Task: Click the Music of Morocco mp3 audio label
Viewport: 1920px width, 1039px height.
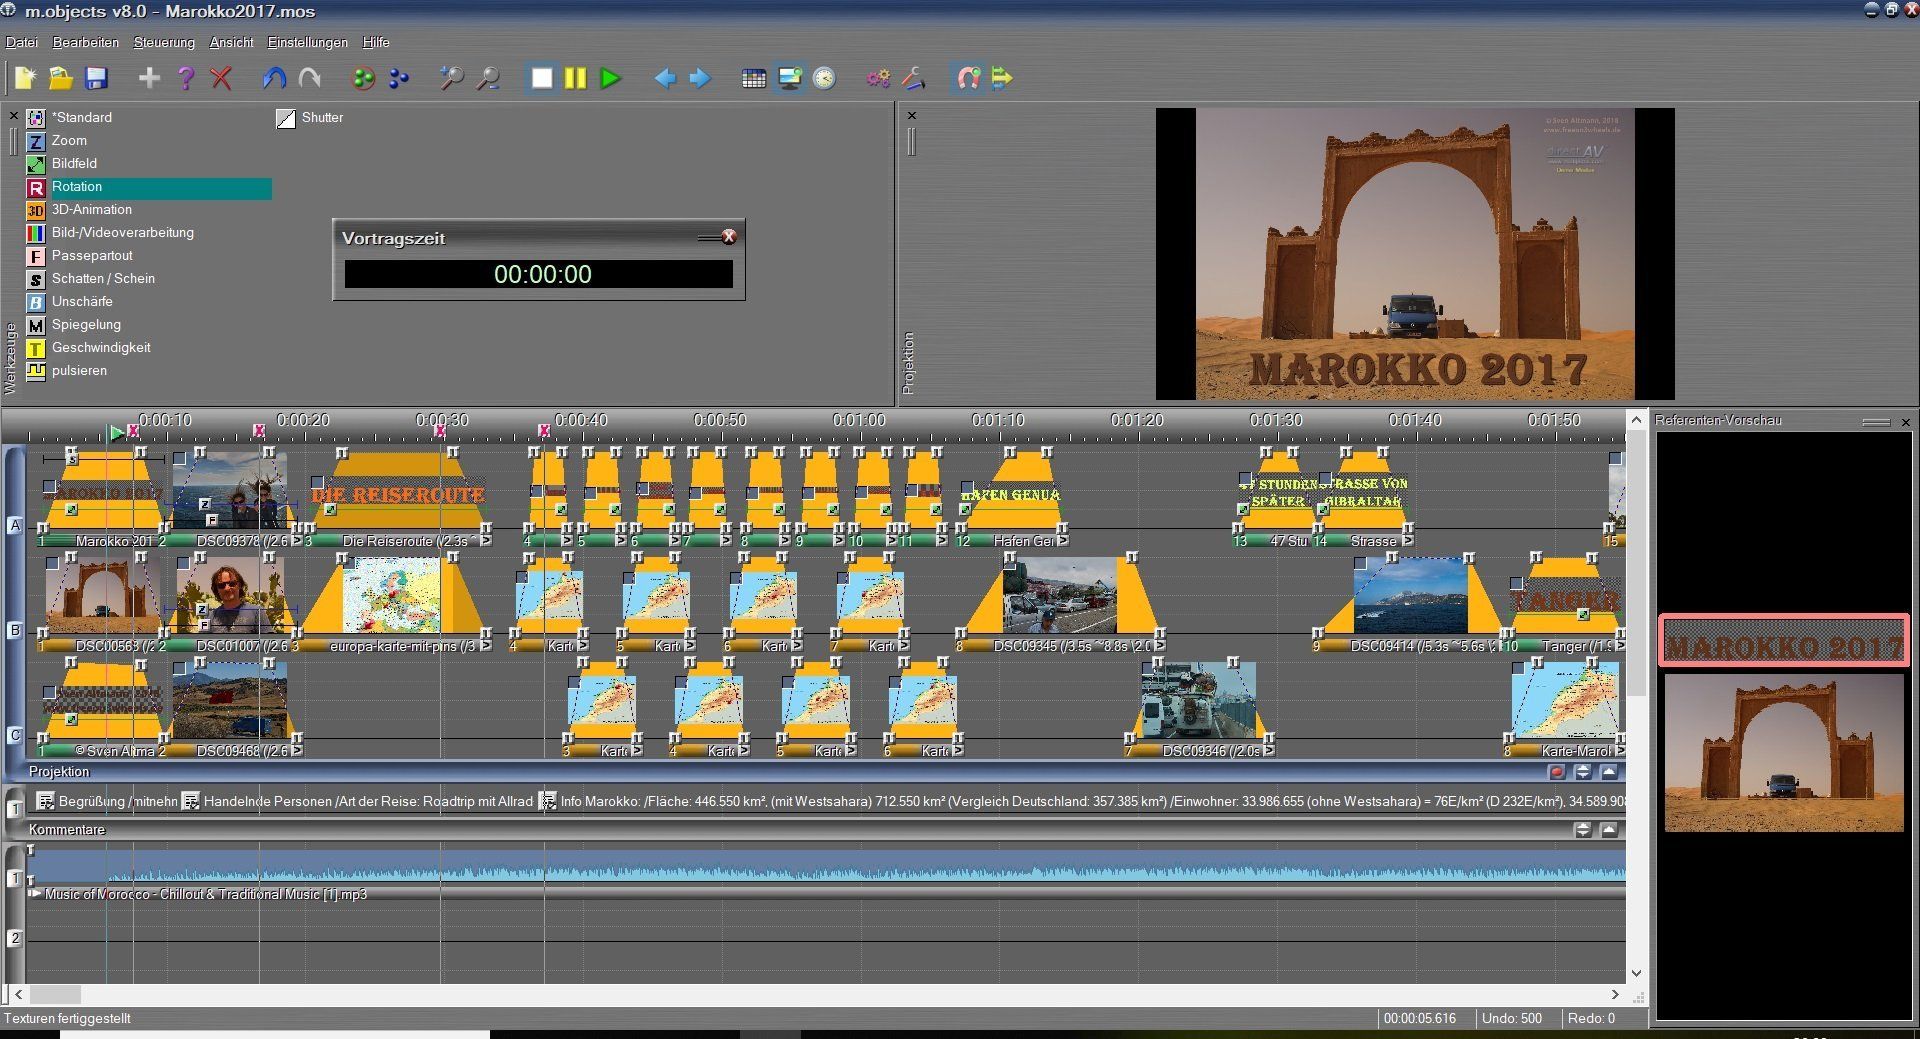Action: (x=206, y=894)
